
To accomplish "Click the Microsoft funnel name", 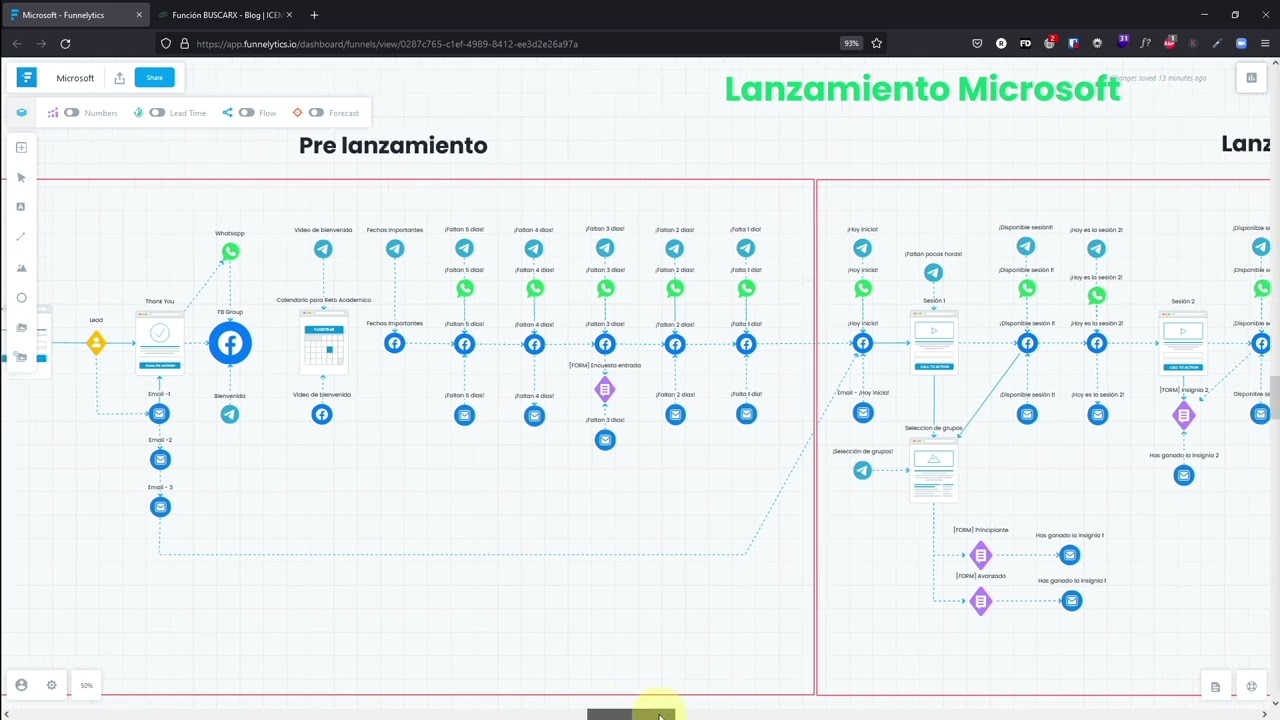I will pyautogui.click(x=75, y=78).
